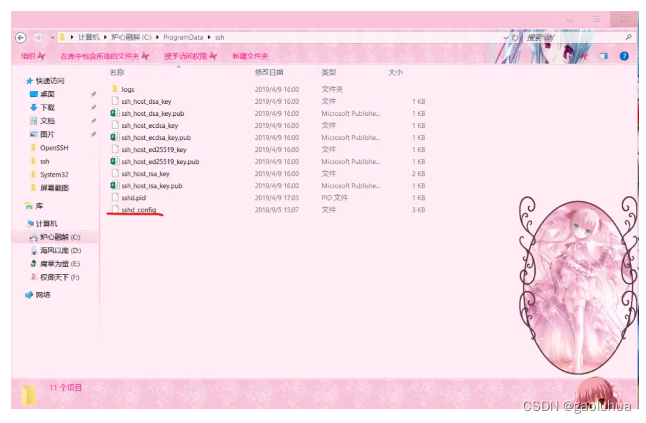Click the 2 KB size of ssh_host_rsa_key

click(418, 173)
